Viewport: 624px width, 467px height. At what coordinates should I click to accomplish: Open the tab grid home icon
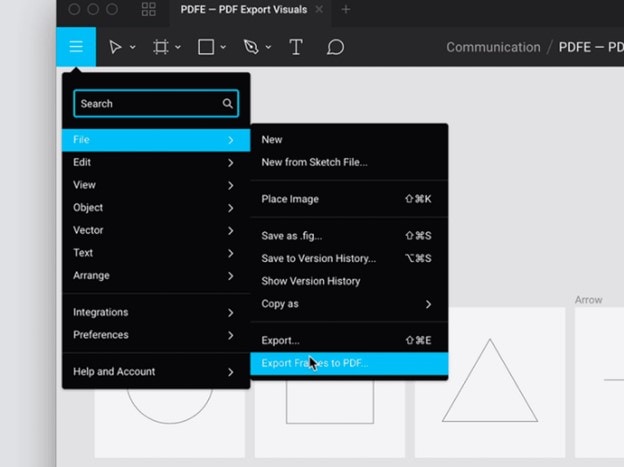coord(148,9)
